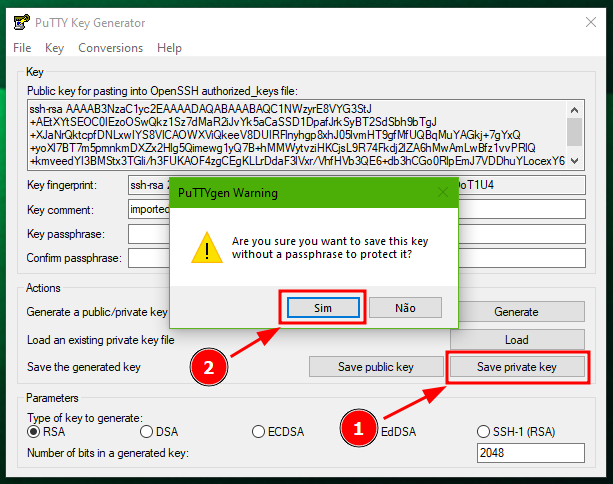Click Save public key button
The image size is (613, 484).
click(x=376, y=367)
